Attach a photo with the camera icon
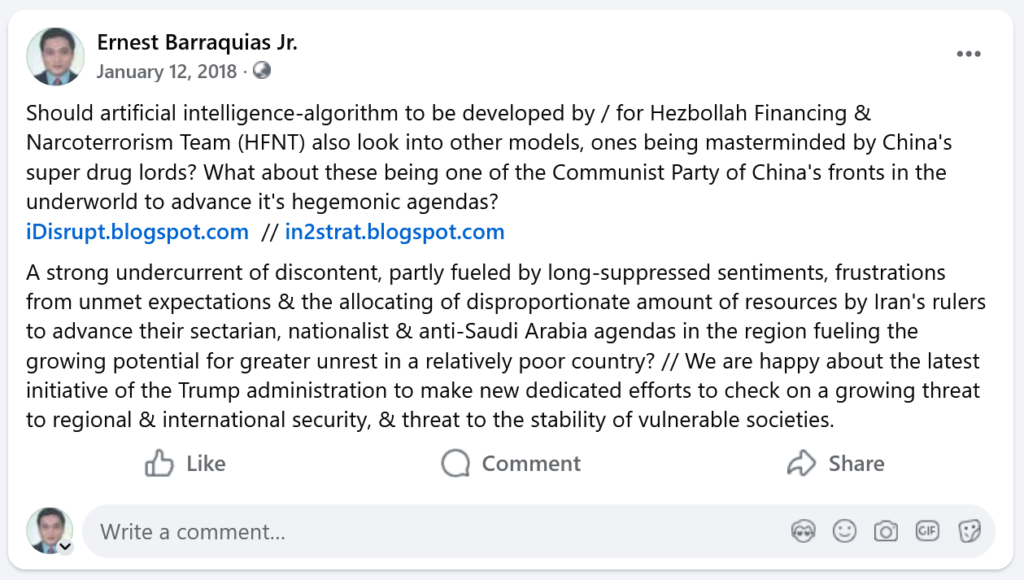 886,531
